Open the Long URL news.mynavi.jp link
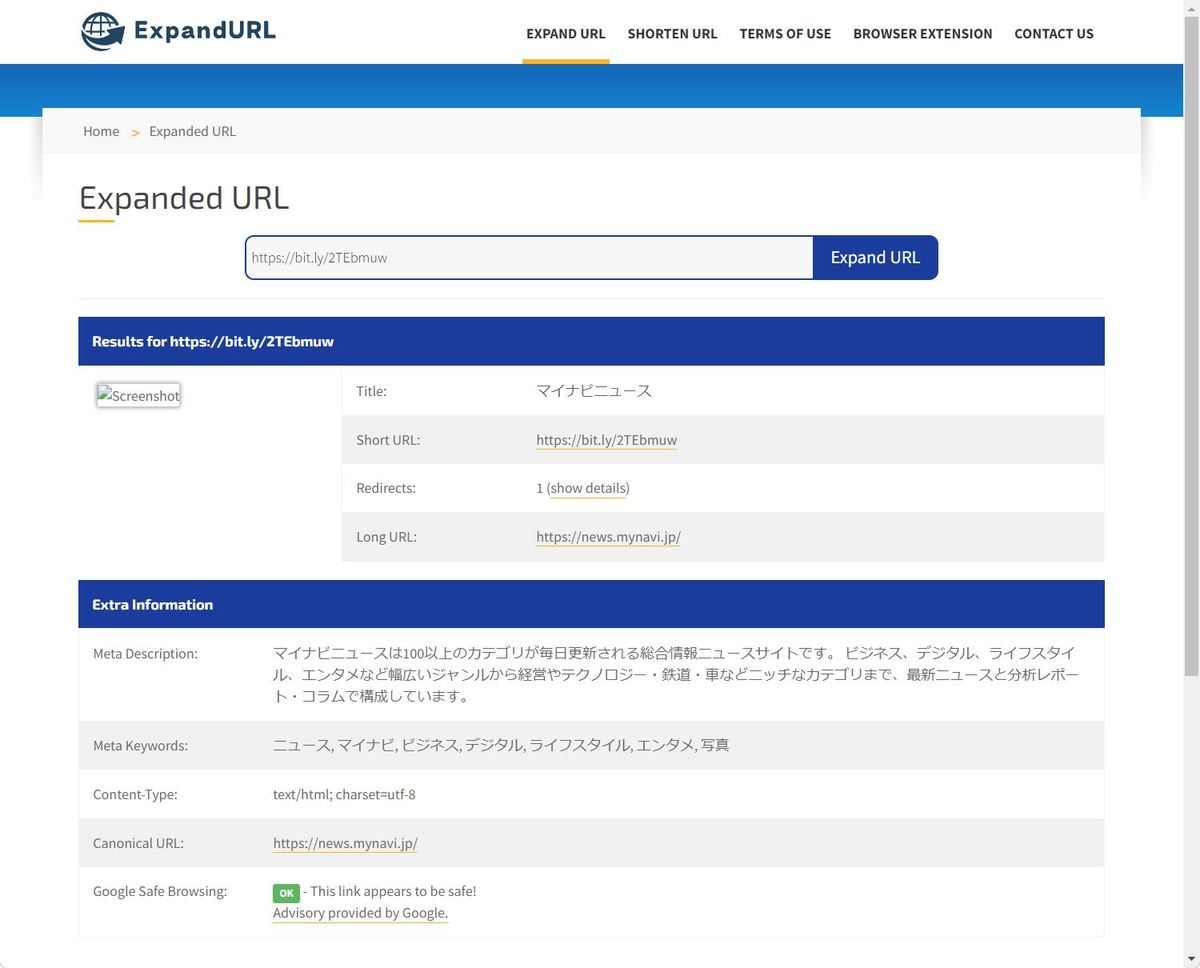The width and height of the screenshot is (1200, 968). pyautogui.click(x=608, y=537)
